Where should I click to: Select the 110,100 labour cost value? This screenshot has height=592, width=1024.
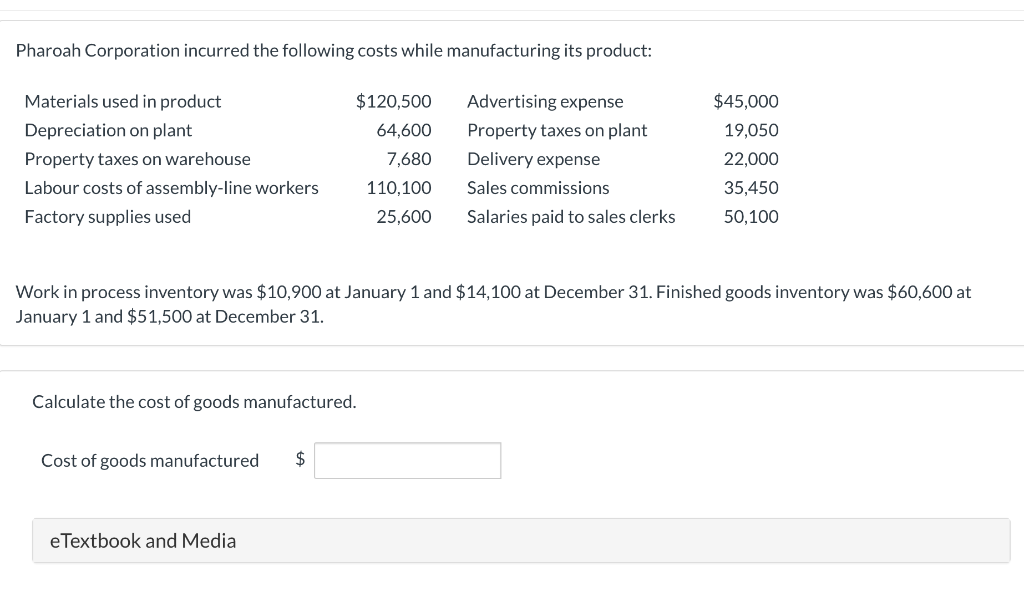[x=399, y=188]
